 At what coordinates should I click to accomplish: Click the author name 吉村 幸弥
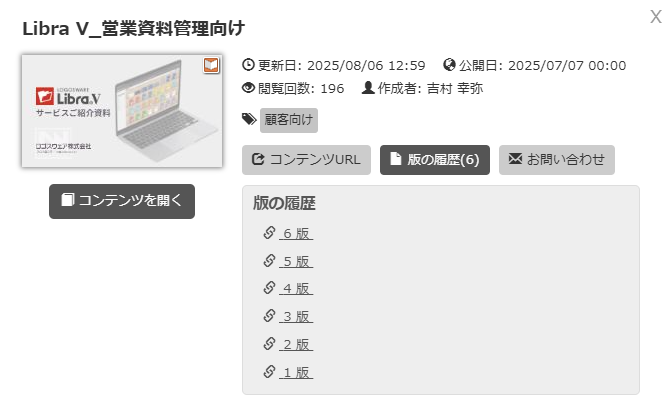(455, 88)
